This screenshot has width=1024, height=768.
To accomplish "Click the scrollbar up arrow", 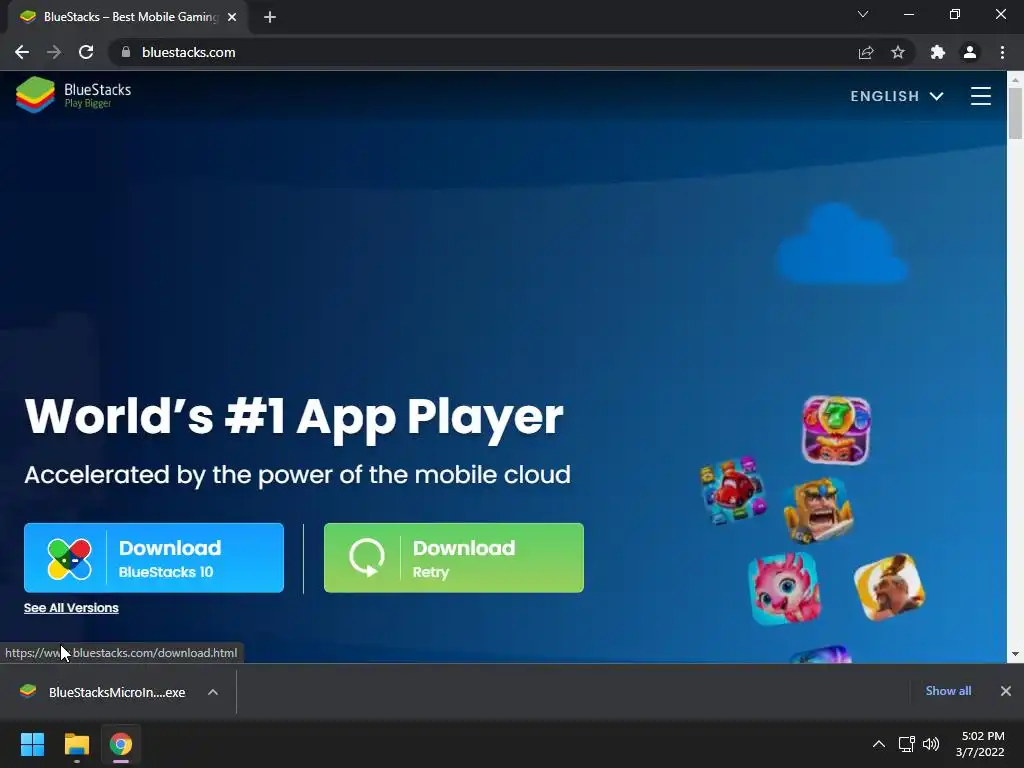I will [1015, 79].
